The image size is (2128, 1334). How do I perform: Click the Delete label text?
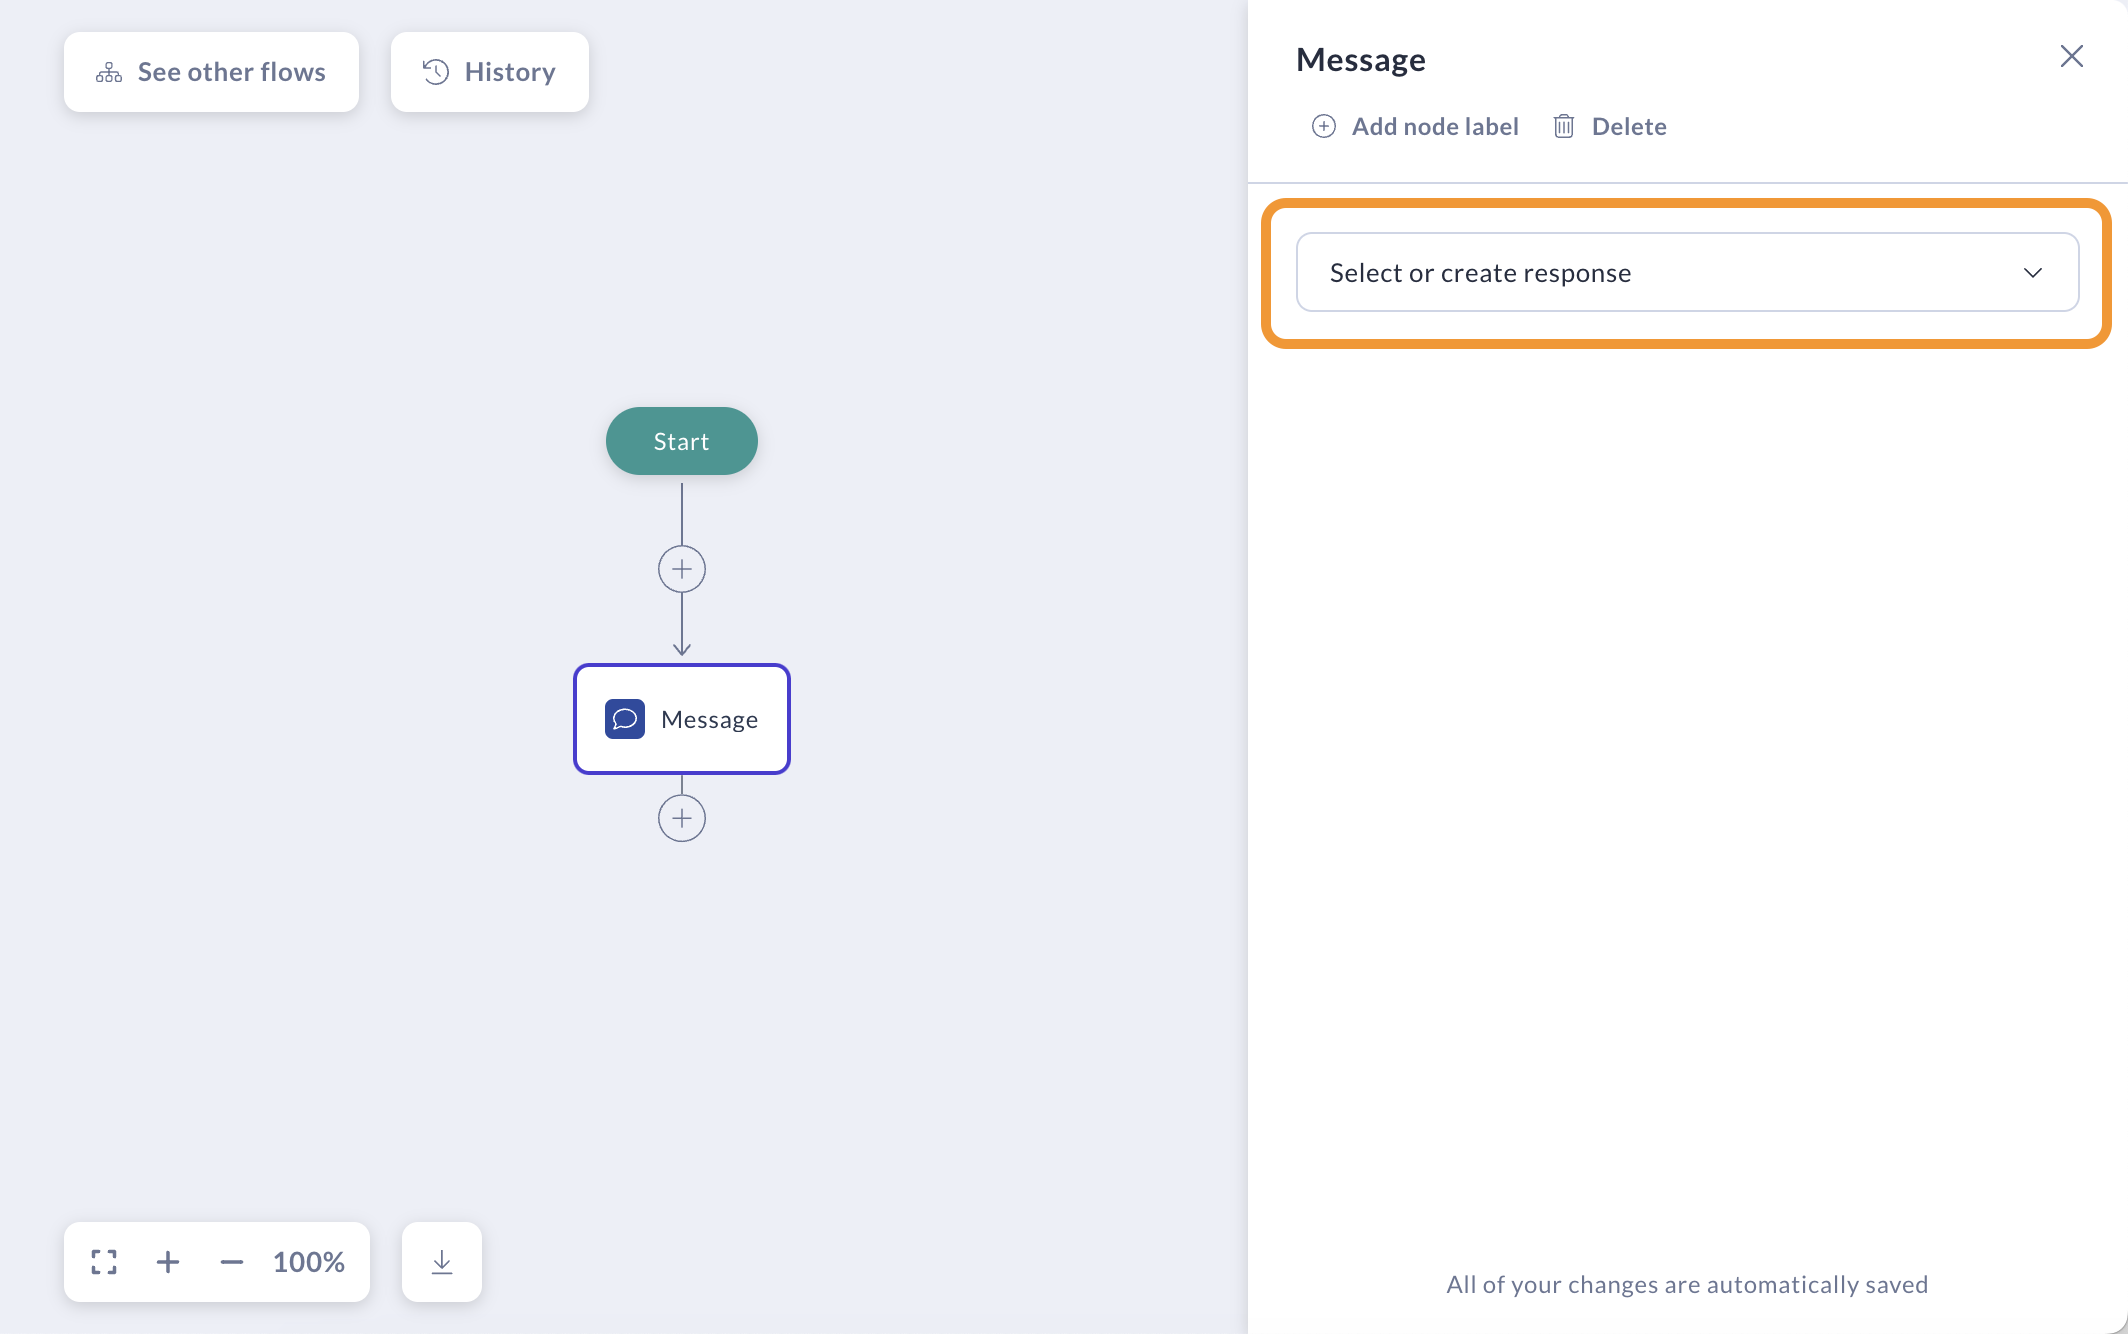[x=1629, y=126]
